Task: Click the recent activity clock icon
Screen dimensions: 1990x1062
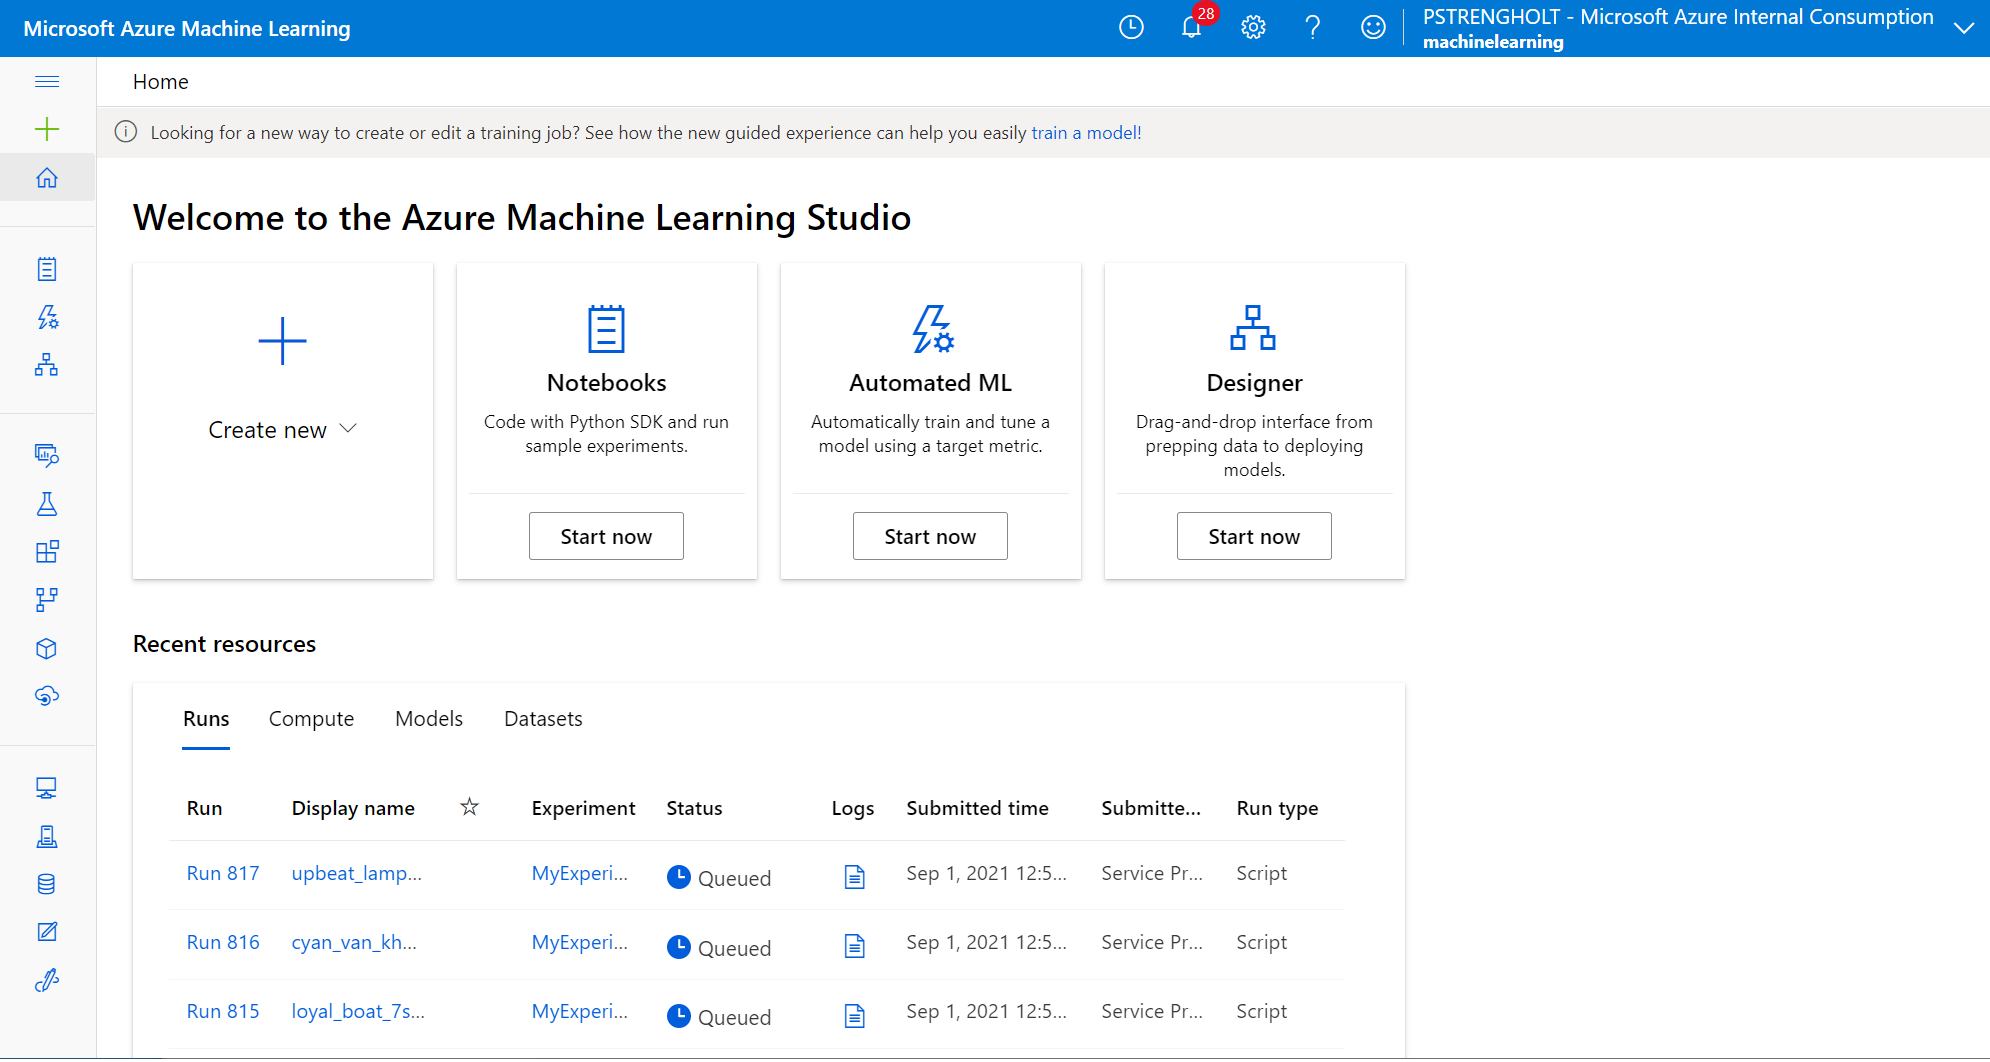Action: tap(1131, 28)
